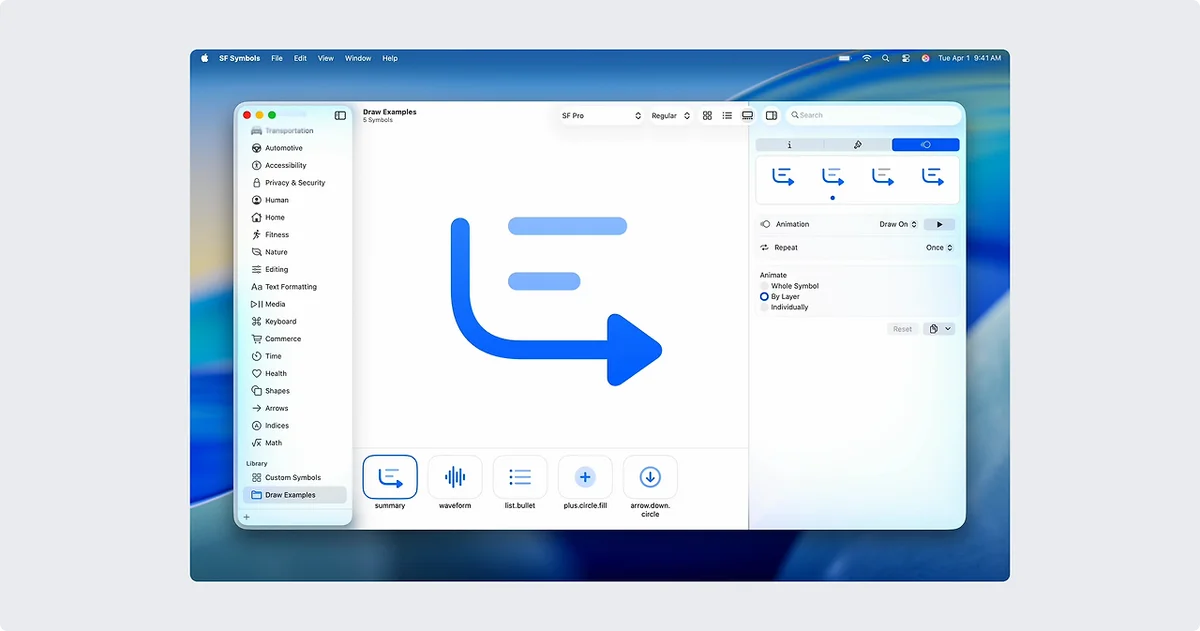Click the Search field
Screen dimensions: 1200x631
point(873,115)
